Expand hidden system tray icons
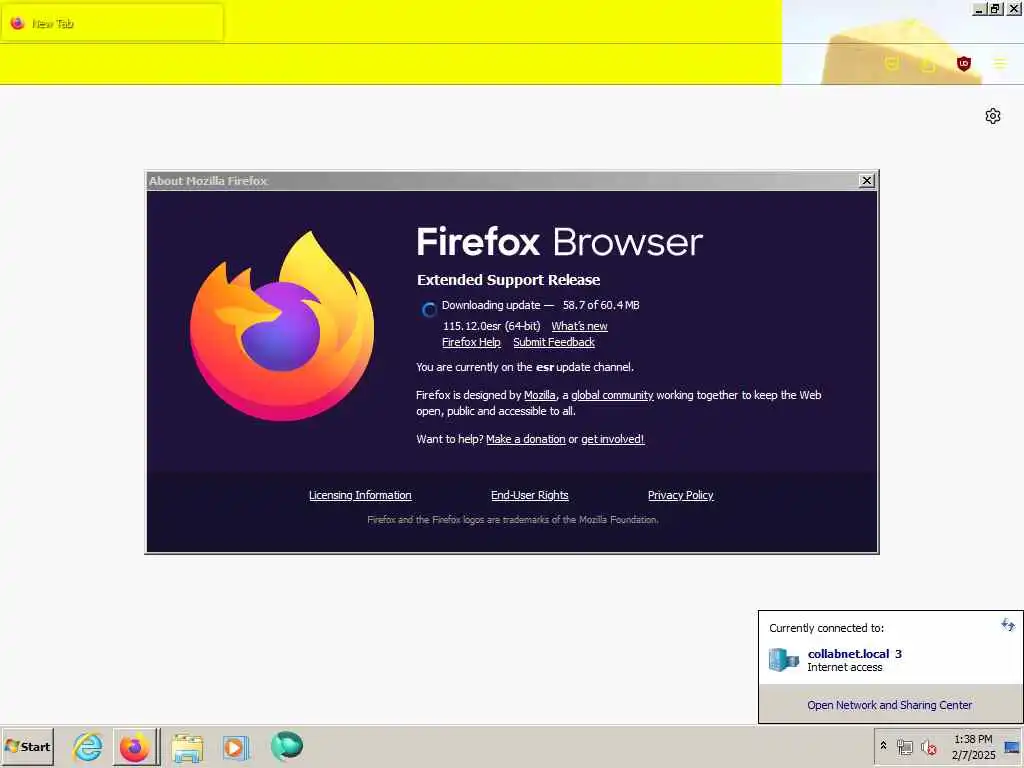The width and height of the screenshot is (1024, 768). coord(883,745)
